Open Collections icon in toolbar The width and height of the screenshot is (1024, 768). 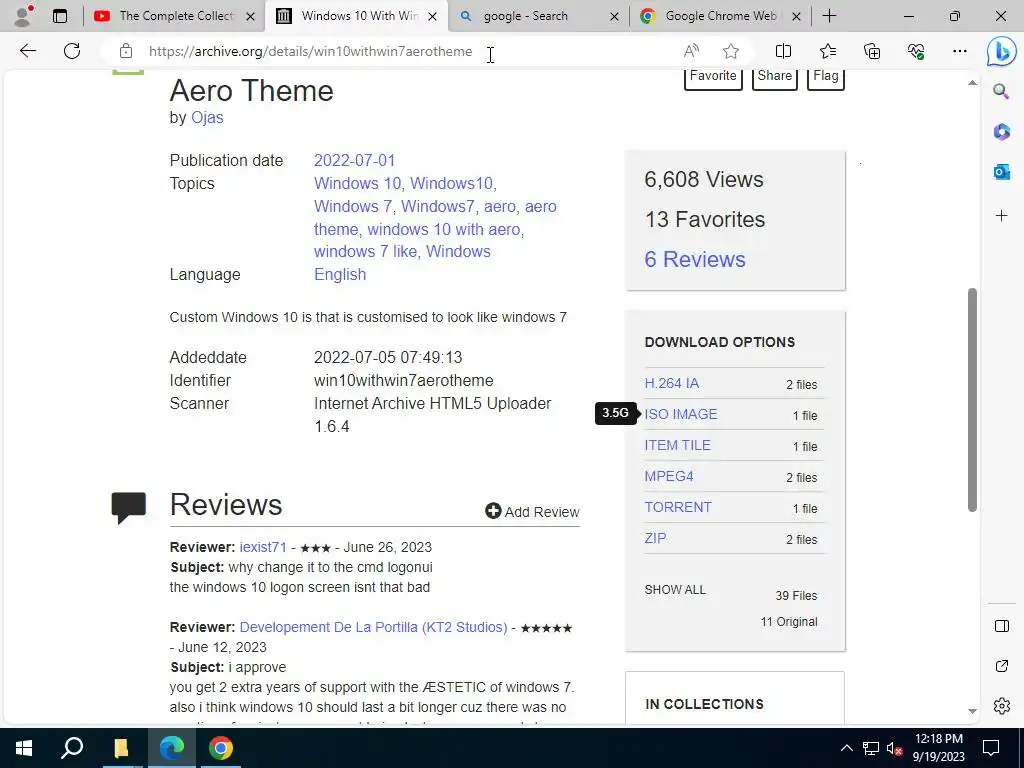point(872,51)
